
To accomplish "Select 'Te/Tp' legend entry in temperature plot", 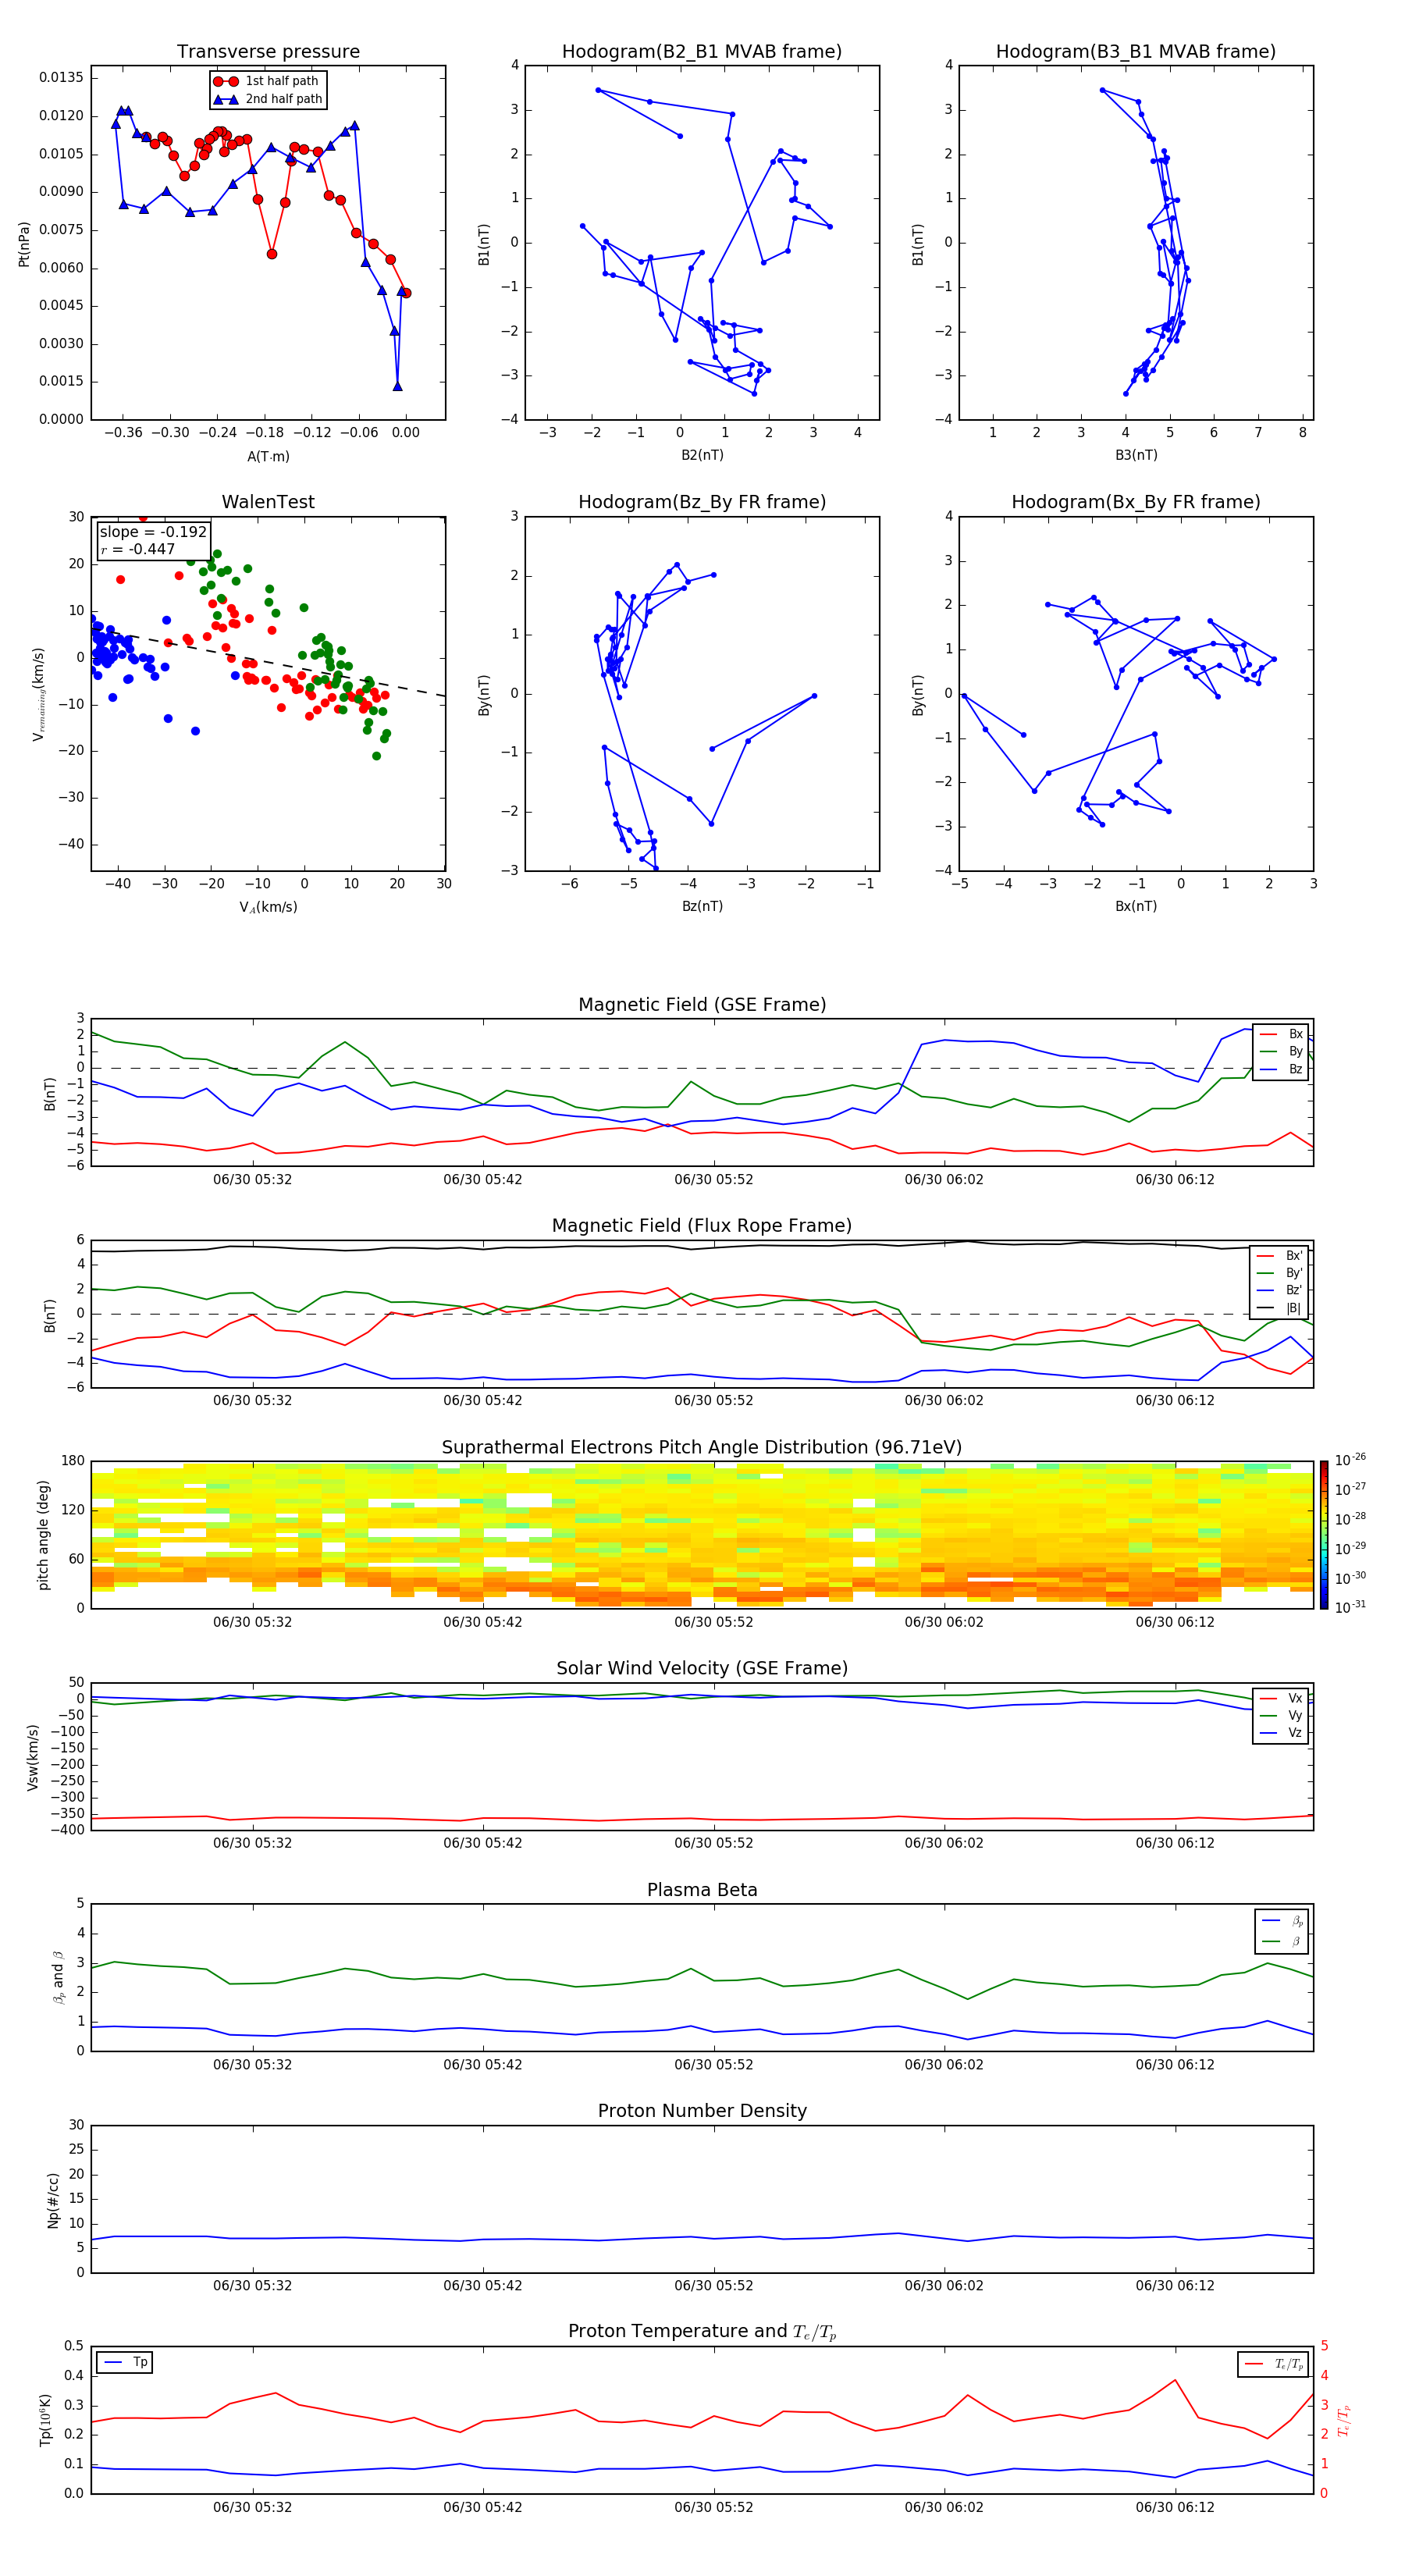I will pyautogui.click(x=1274, y=2364).
